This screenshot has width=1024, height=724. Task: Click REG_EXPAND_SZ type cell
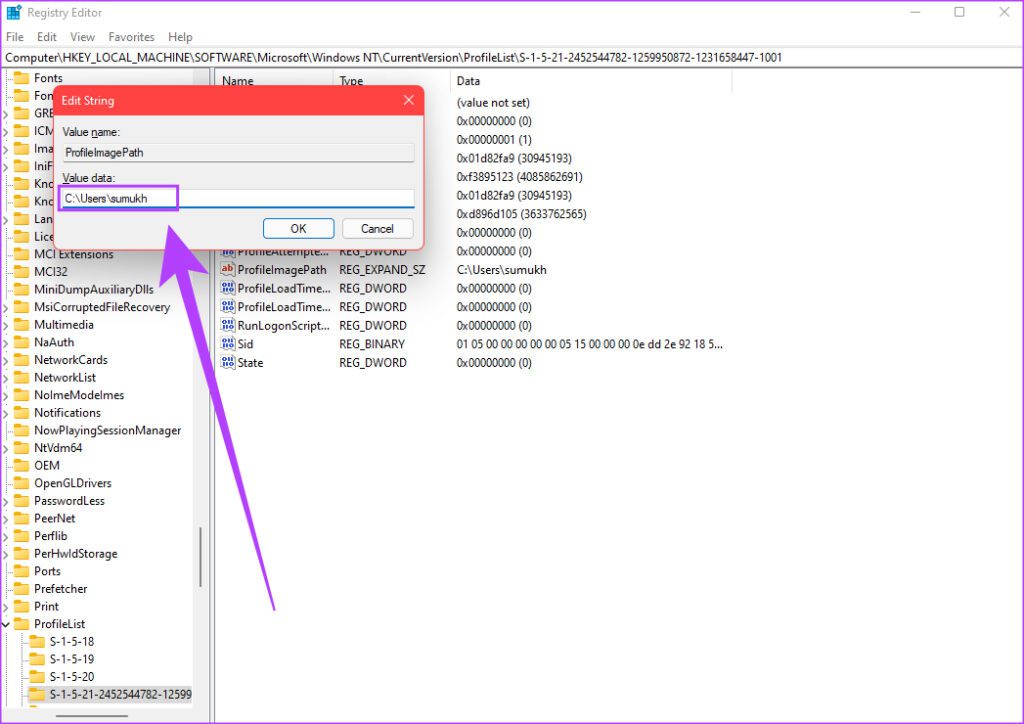pos(382,270)
